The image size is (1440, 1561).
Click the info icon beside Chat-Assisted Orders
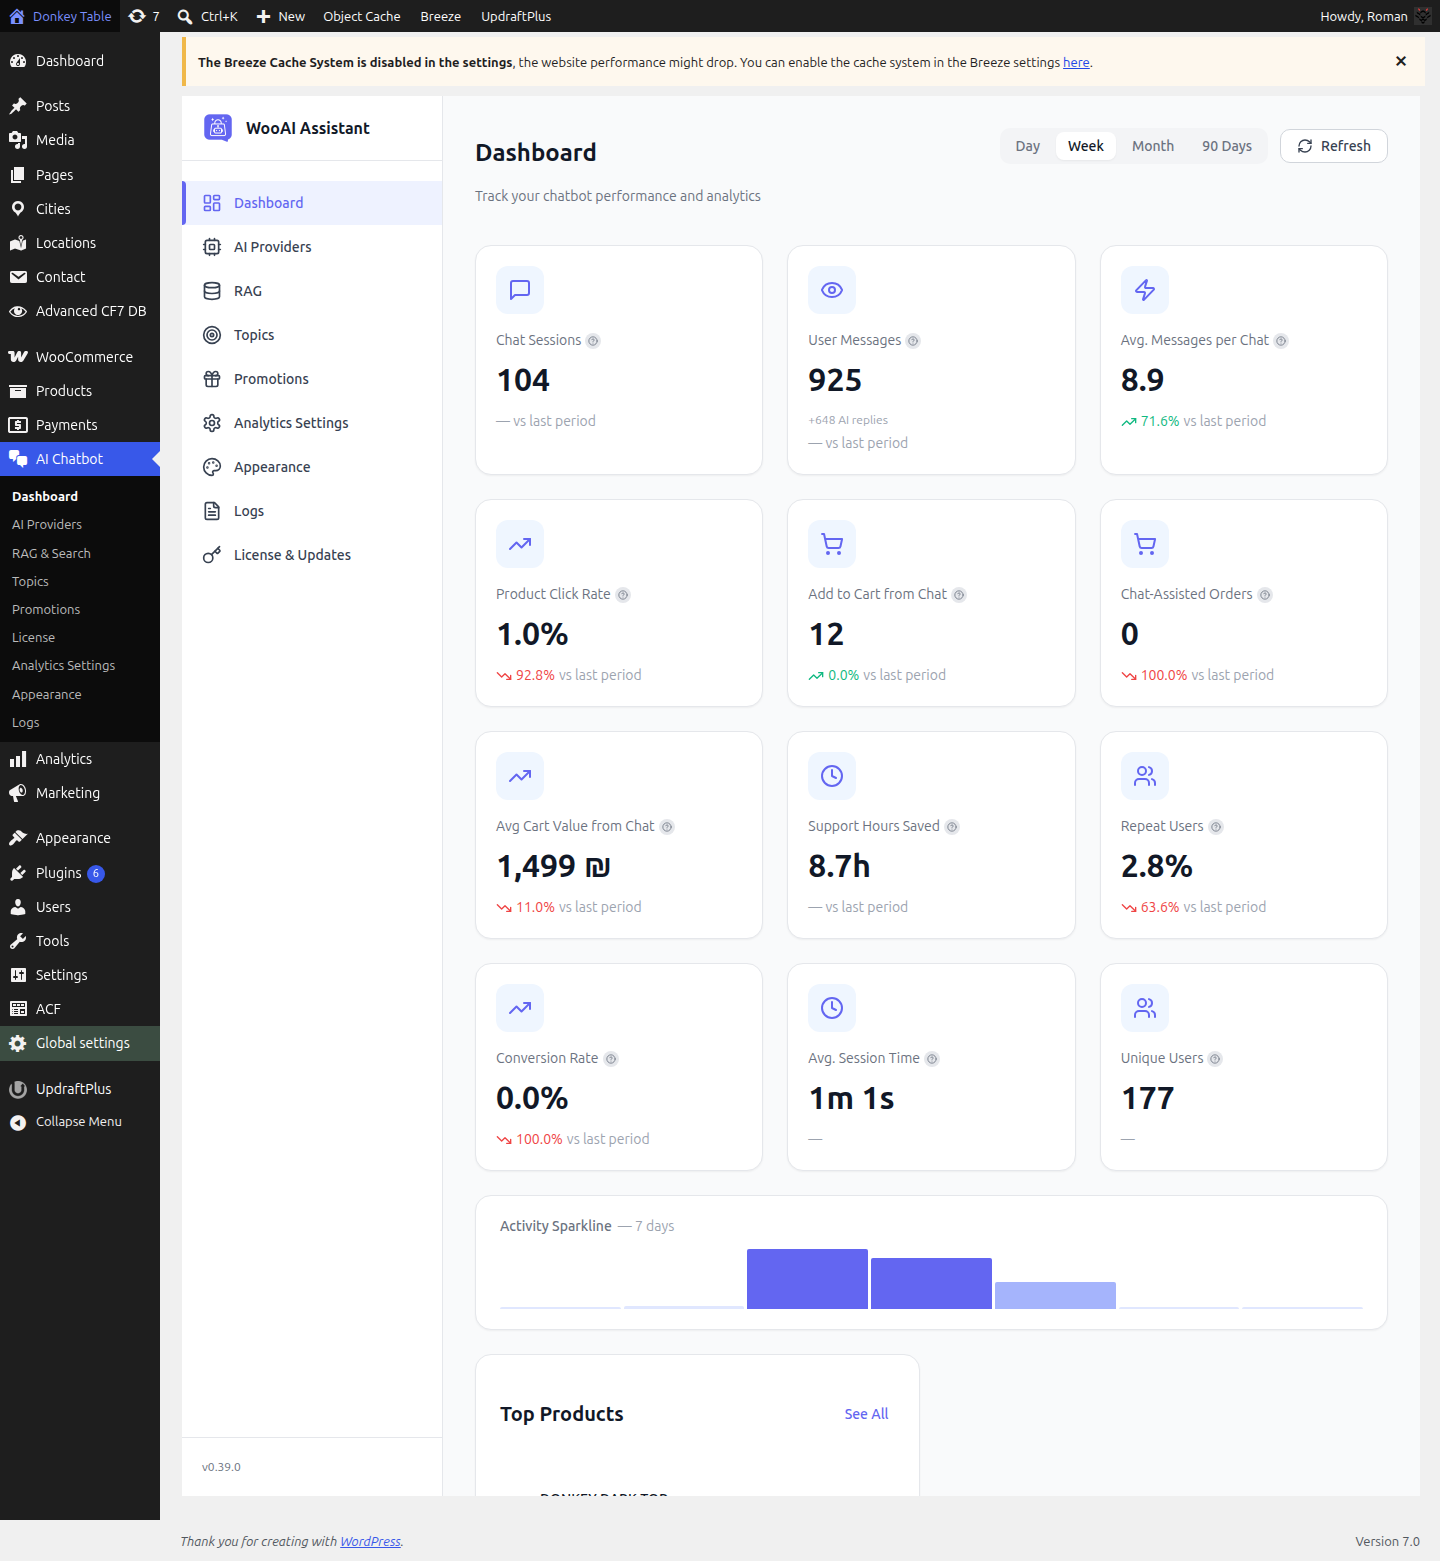[1265, 595]
